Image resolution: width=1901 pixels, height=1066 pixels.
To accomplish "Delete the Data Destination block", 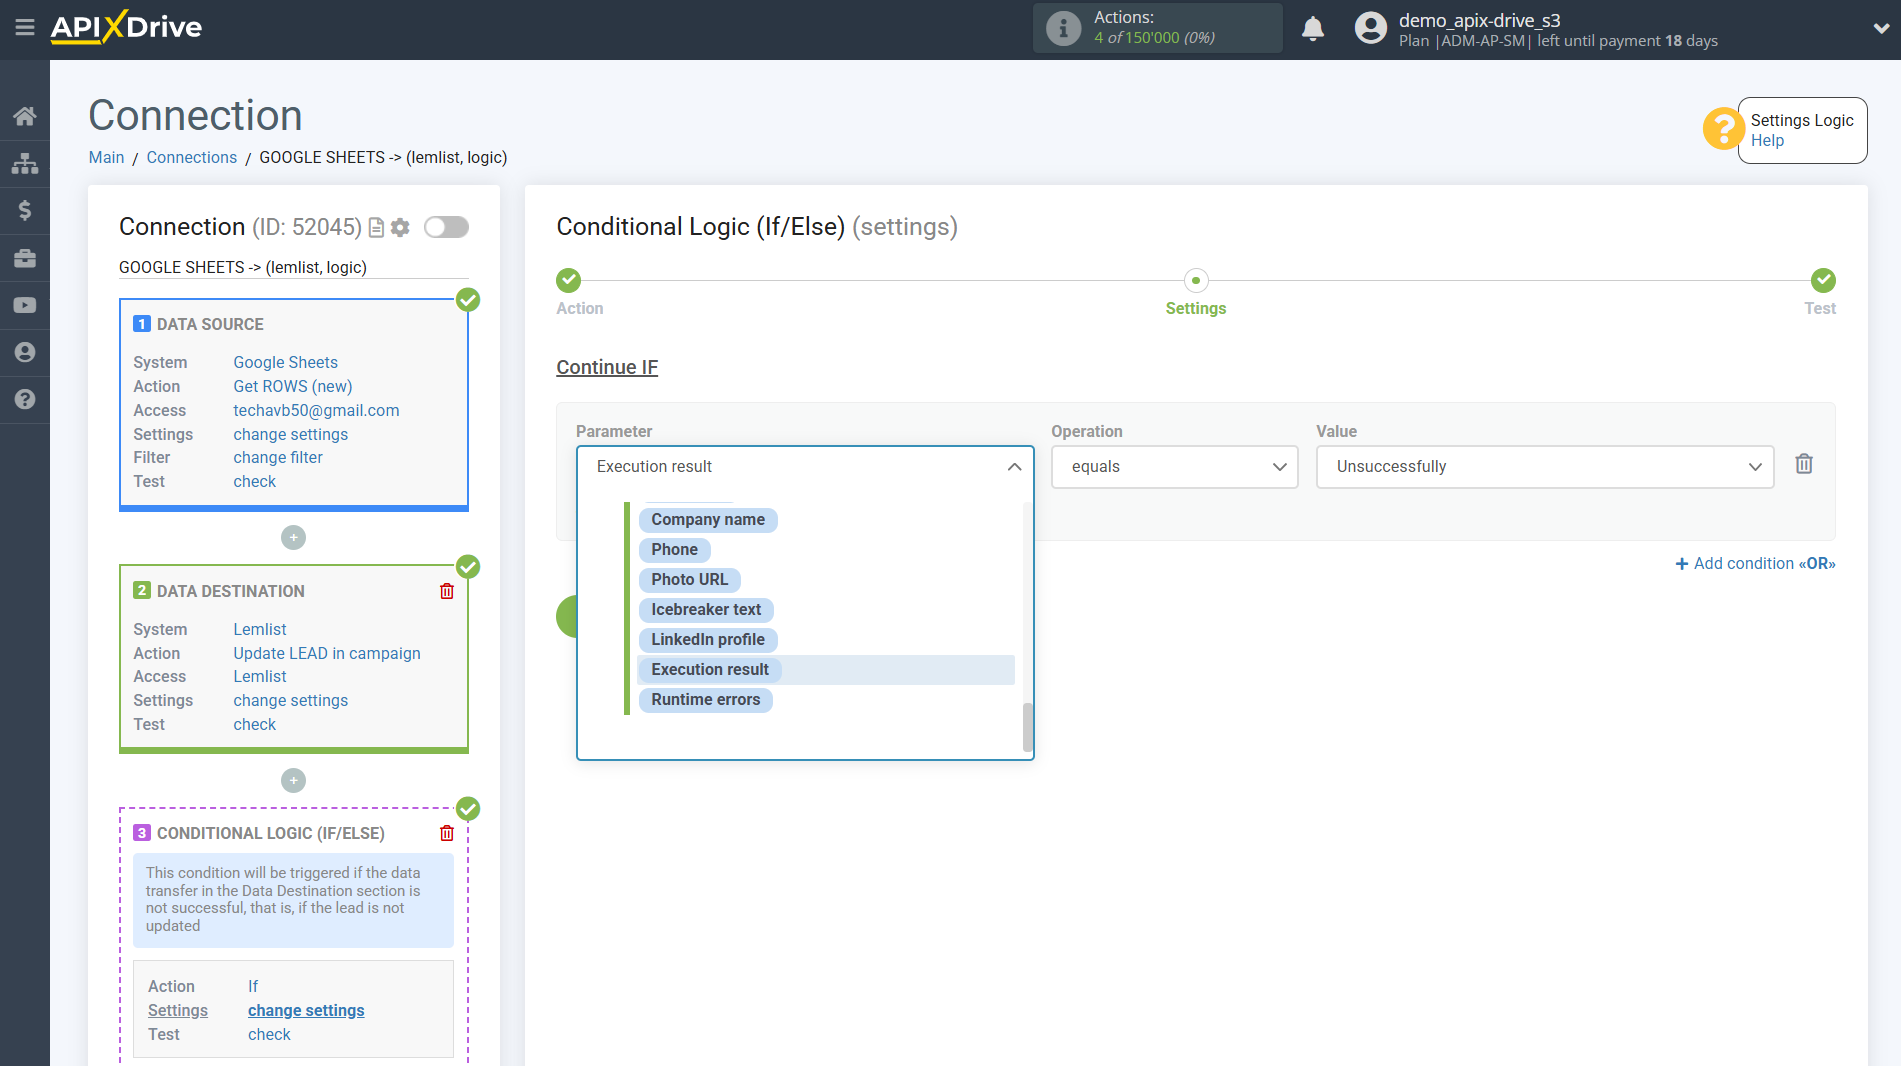I will [447, 591].
